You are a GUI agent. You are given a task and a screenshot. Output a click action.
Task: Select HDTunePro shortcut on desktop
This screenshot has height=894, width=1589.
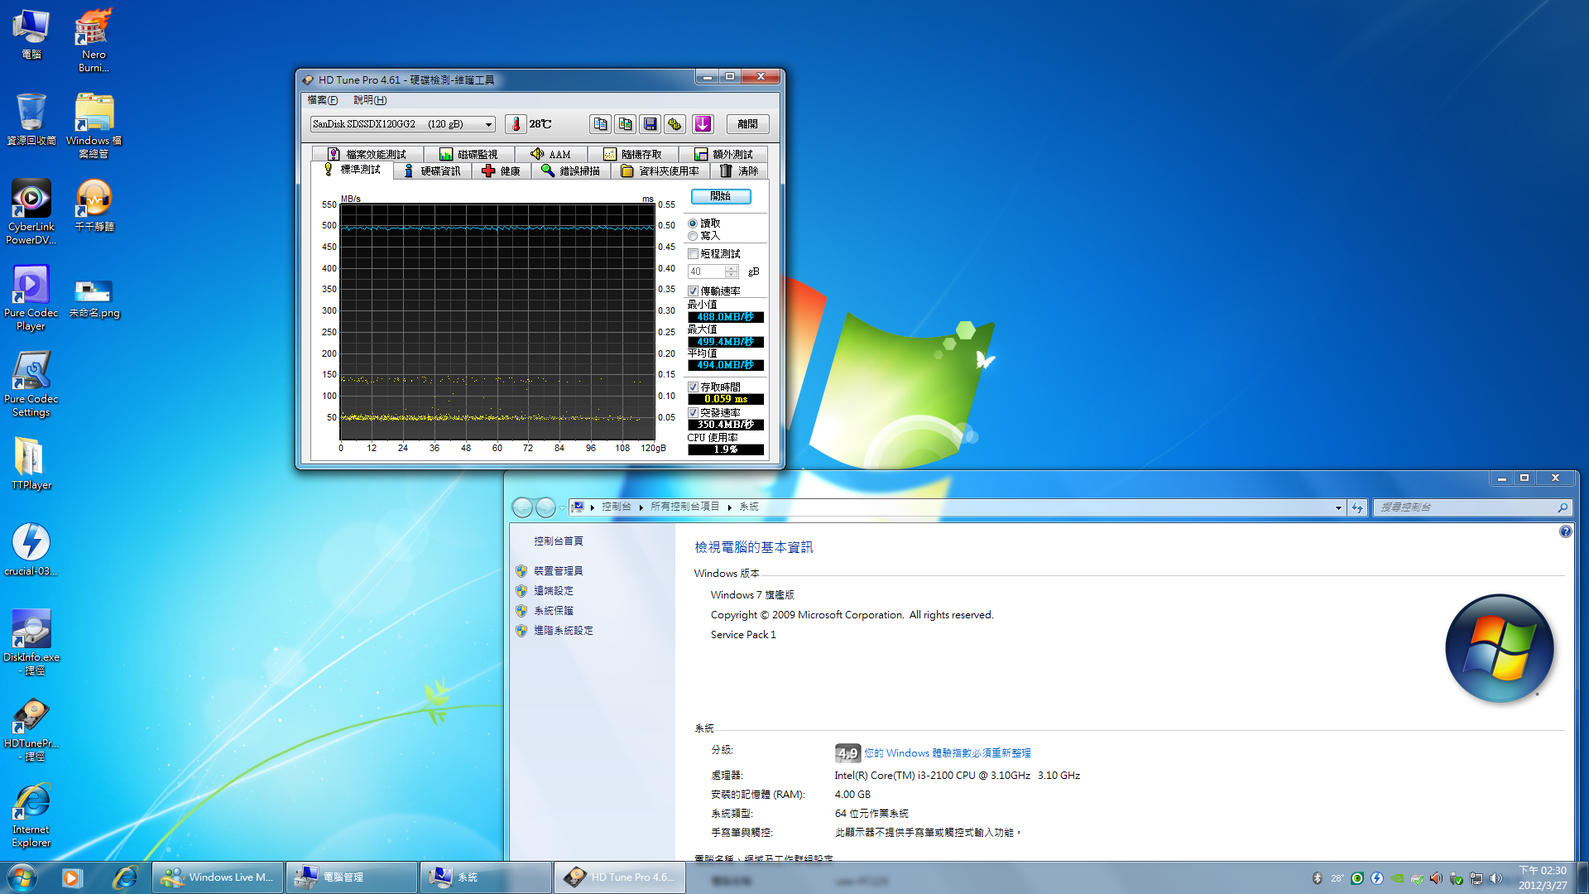[x=31, y=730]
